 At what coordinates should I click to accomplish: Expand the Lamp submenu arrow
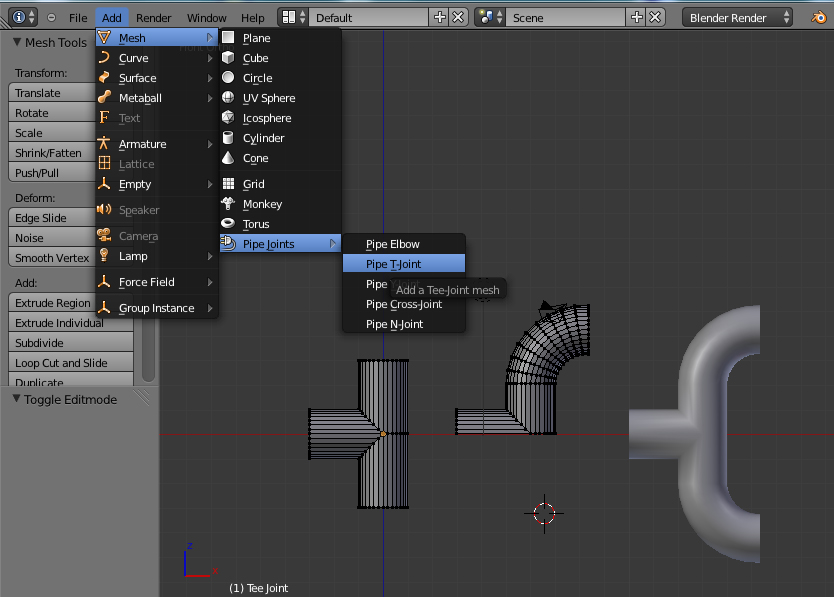(x=210, y=256)
